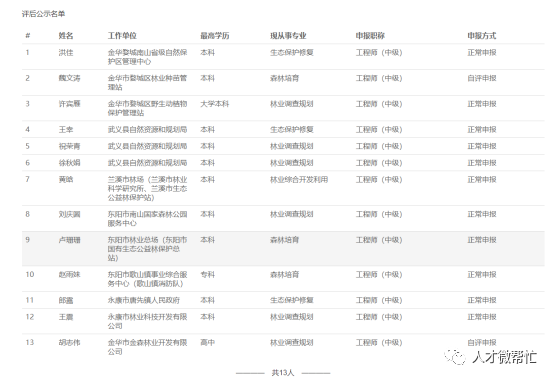Click 林业调查规划 in row 3
This screenshot has width=554, height=381.
coord(292,104)
